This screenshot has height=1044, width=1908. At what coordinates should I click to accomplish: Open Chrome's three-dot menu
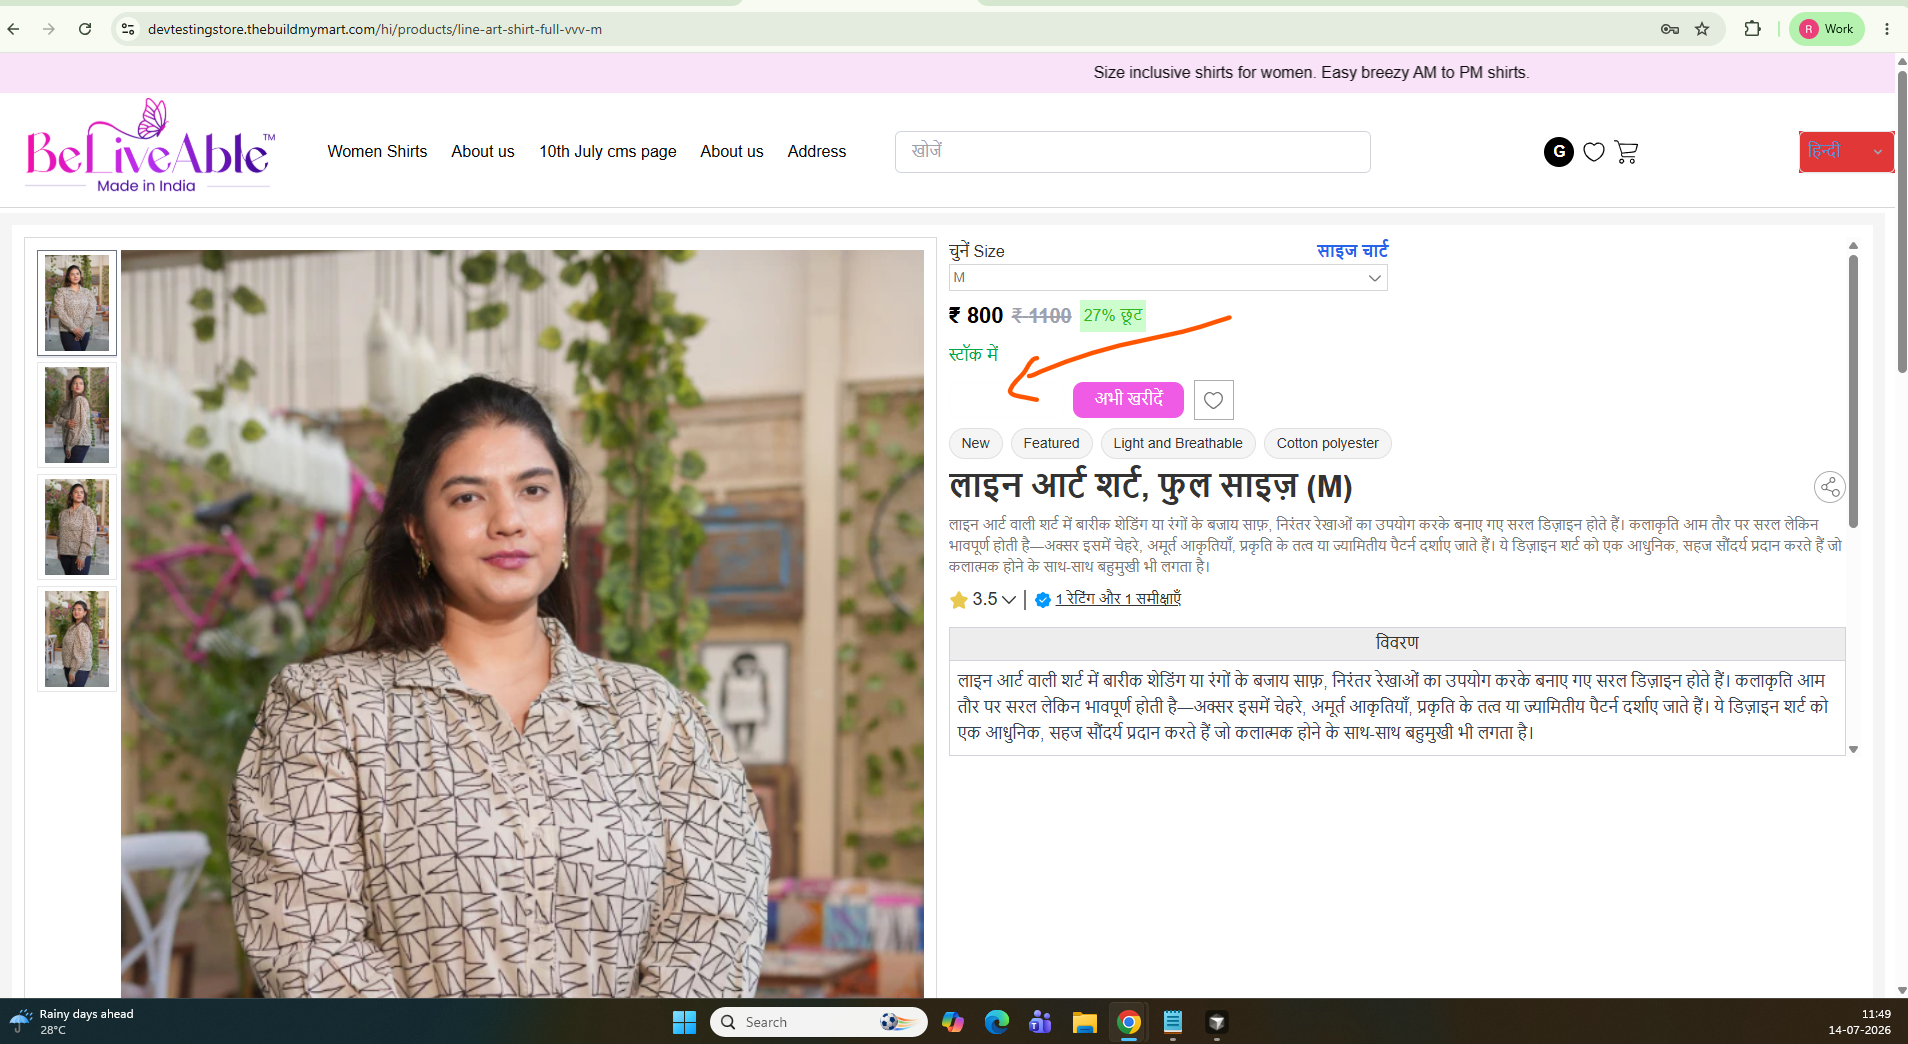(x=1887, y=29)
